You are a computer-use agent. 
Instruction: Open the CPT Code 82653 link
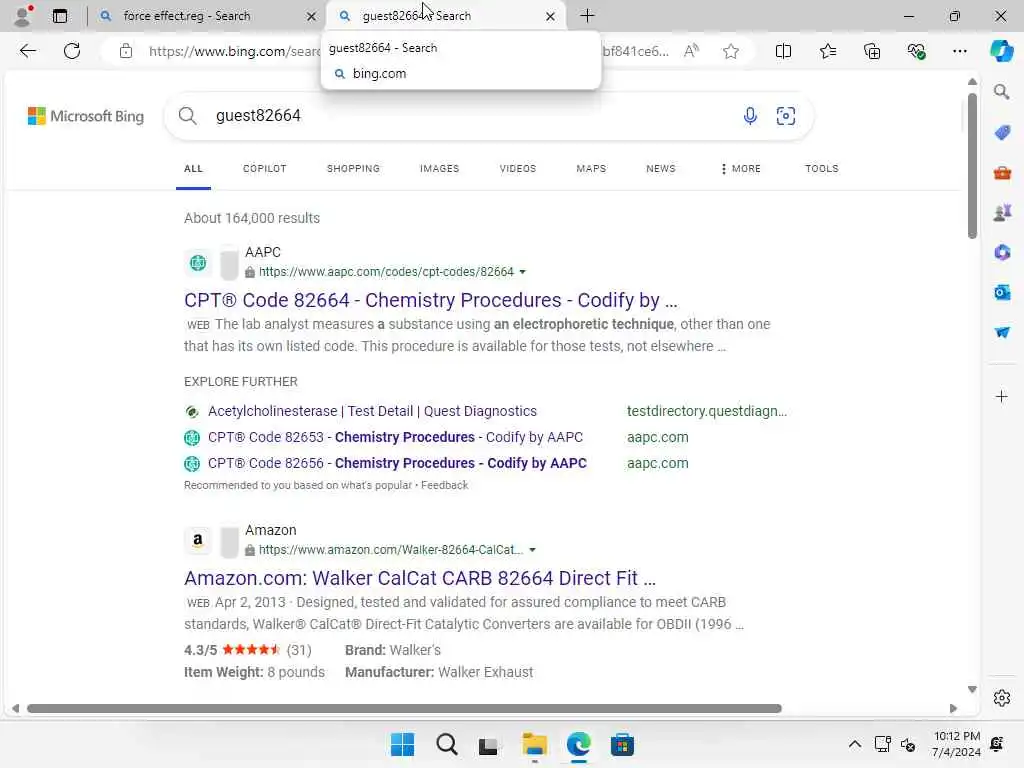395,437
